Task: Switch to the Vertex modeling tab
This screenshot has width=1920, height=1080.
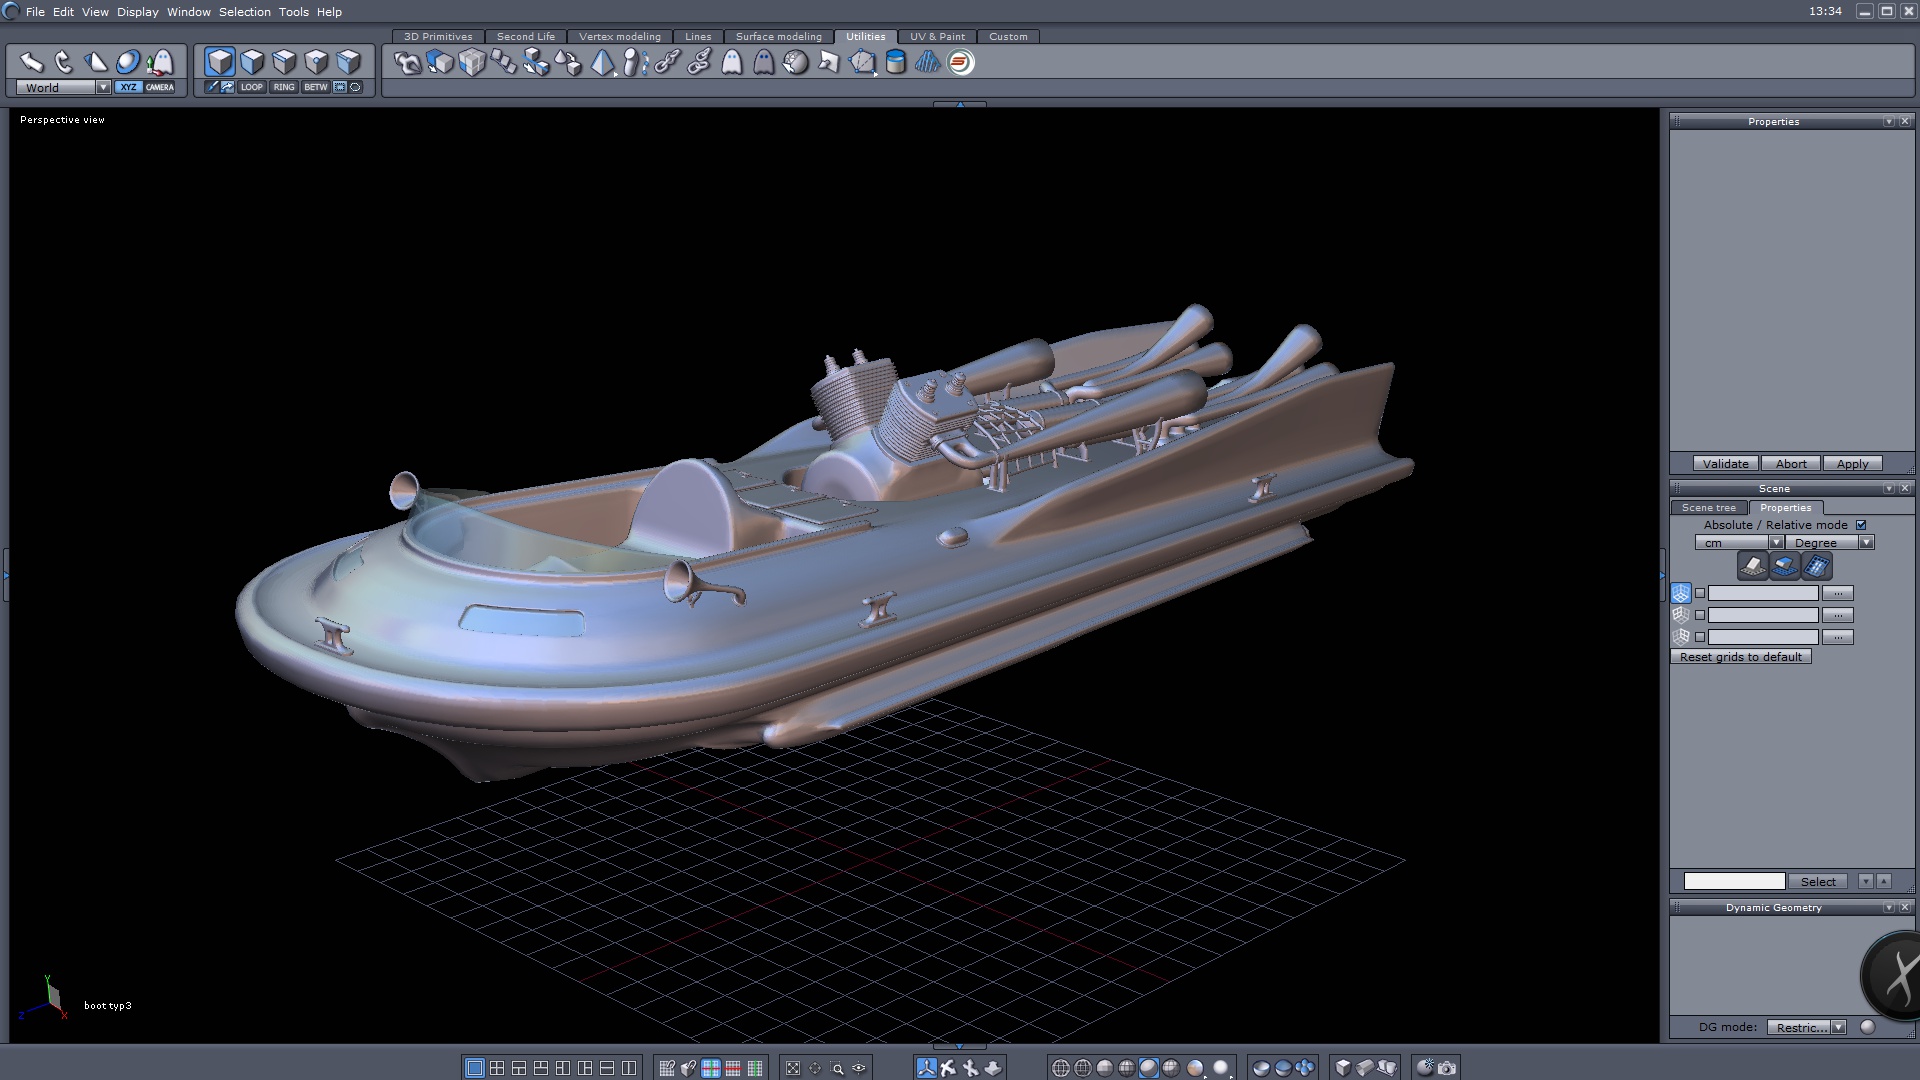Action: click(x=619, y=36)
